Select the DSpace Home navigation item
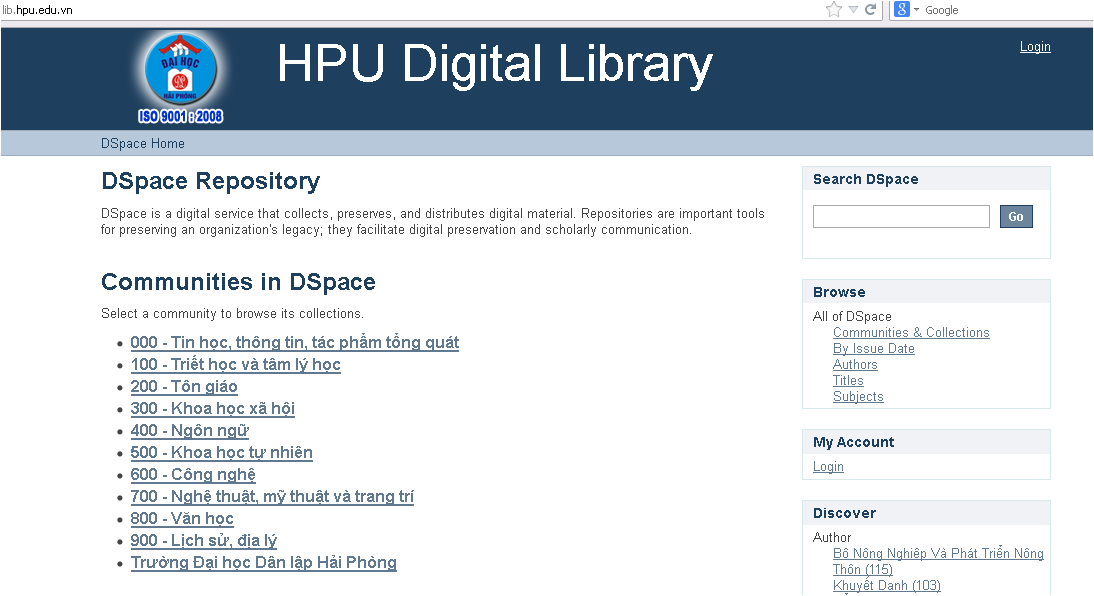This screenshot has width=1094, height=596. point(142,143)
